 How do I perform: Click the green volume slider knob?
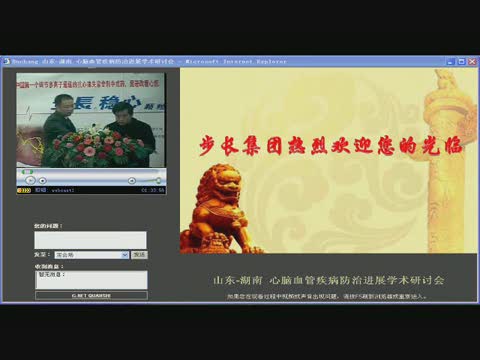159,180
